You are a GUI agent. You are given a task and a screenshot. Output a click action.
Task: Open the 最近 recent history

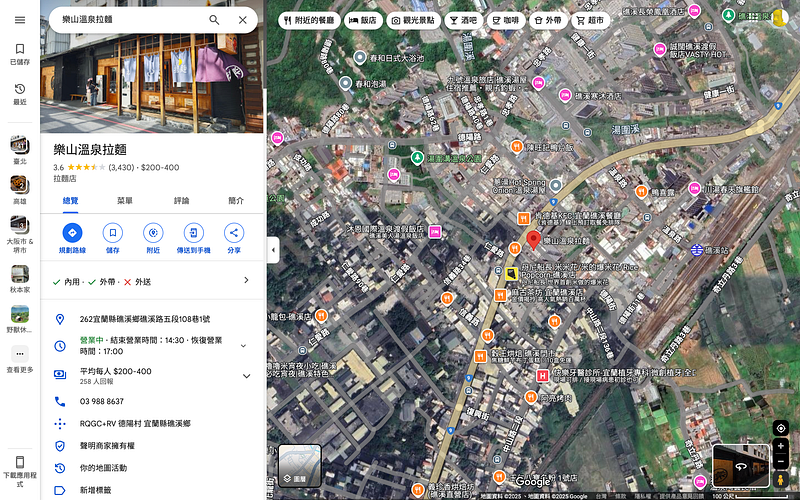pos(20,94)
